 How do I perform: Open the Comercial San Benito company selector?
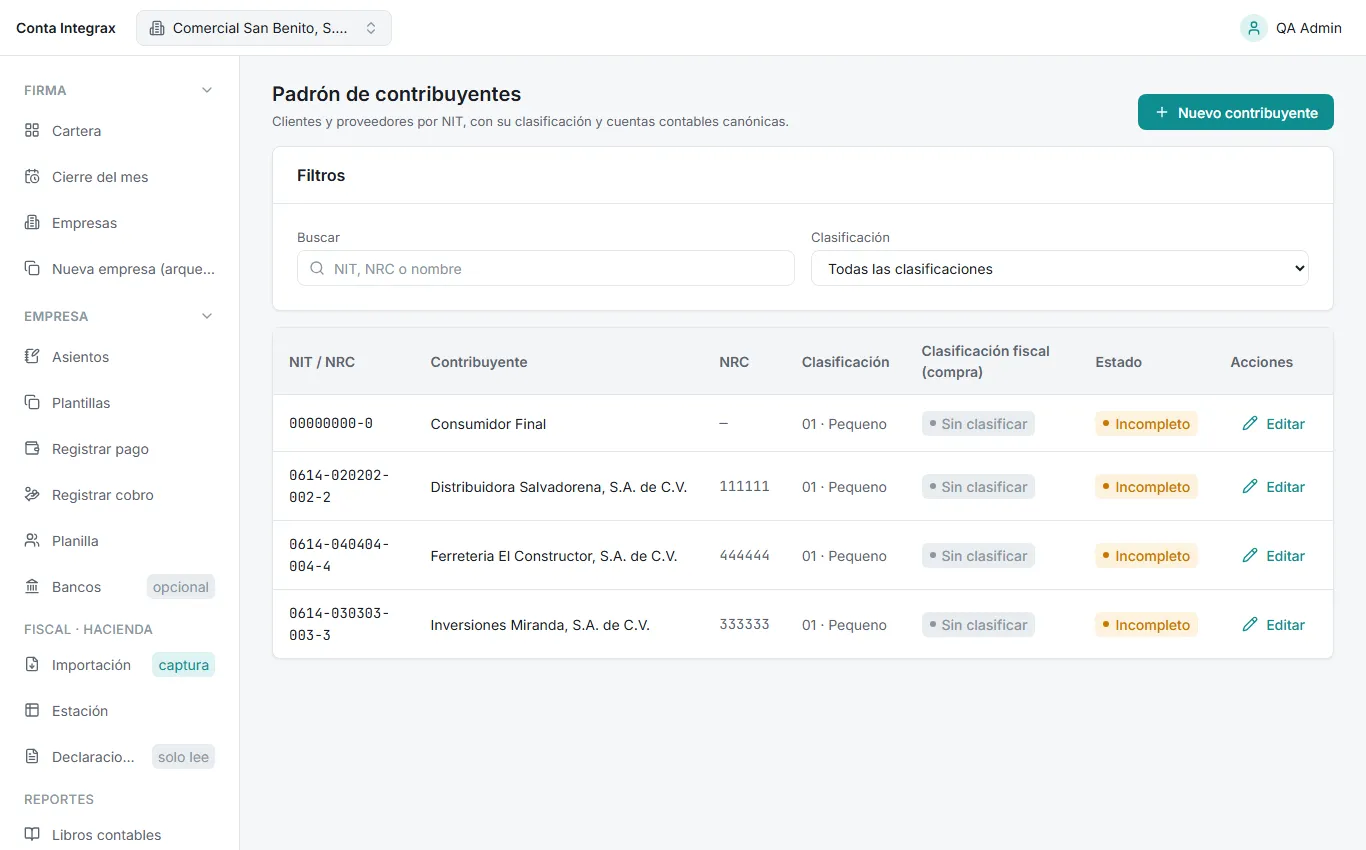point(264,28)
